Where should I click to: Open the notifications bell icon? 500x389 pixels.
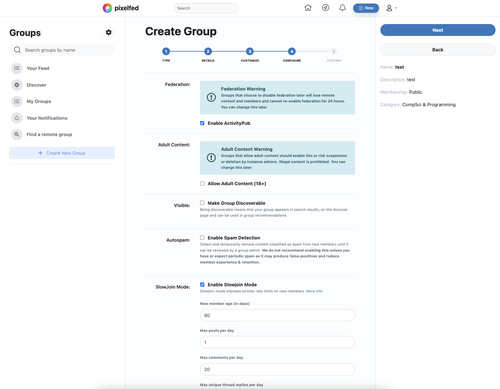coord(342,8)
